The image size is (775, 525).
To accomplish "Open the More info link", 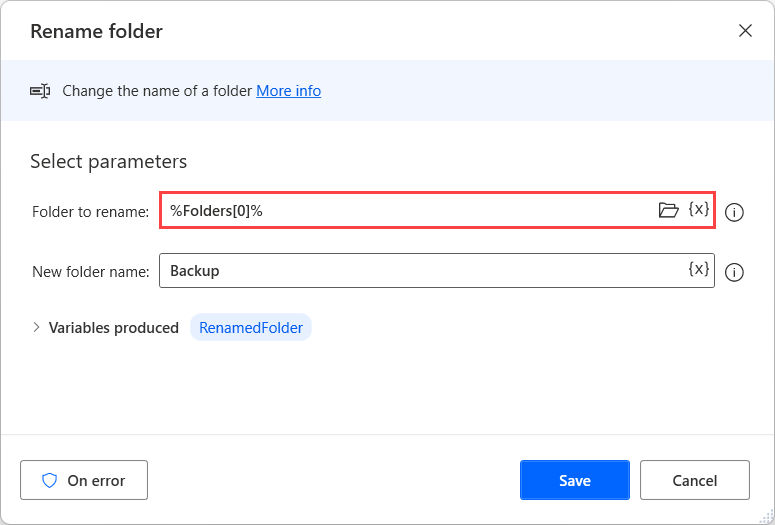I will [289, 91].
